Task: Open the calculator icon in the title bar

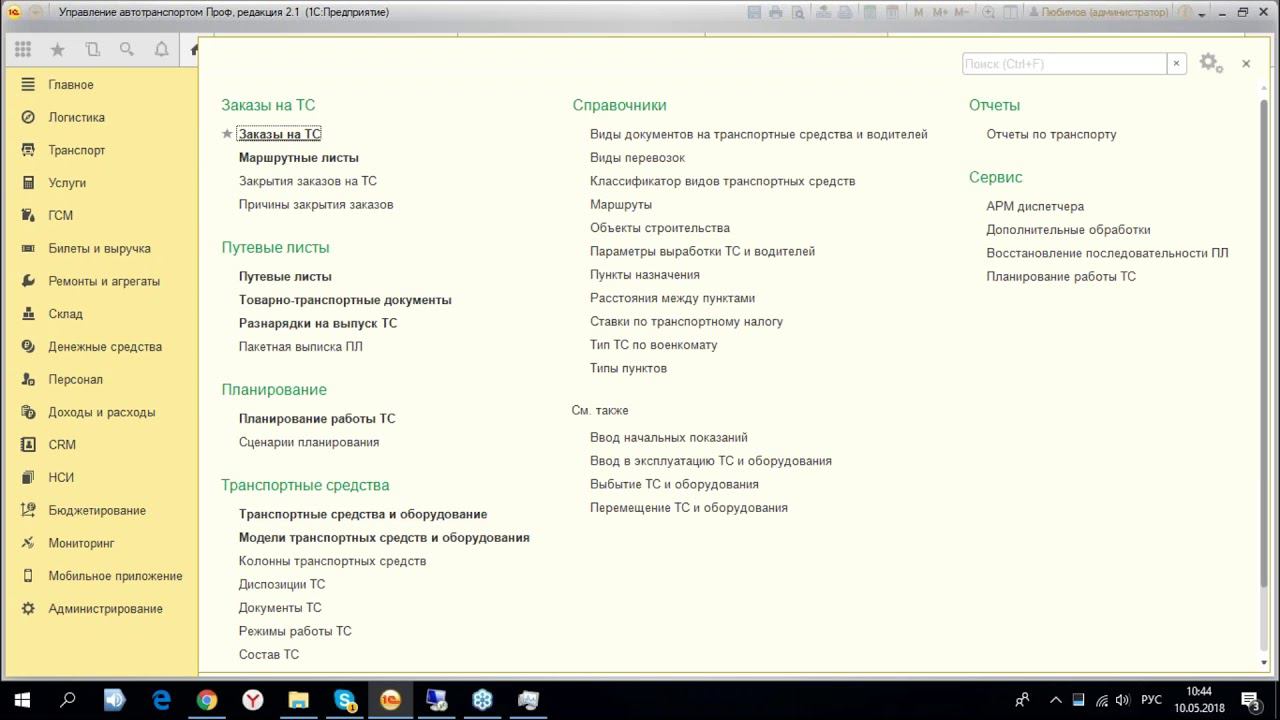Action: click(868, 13)
